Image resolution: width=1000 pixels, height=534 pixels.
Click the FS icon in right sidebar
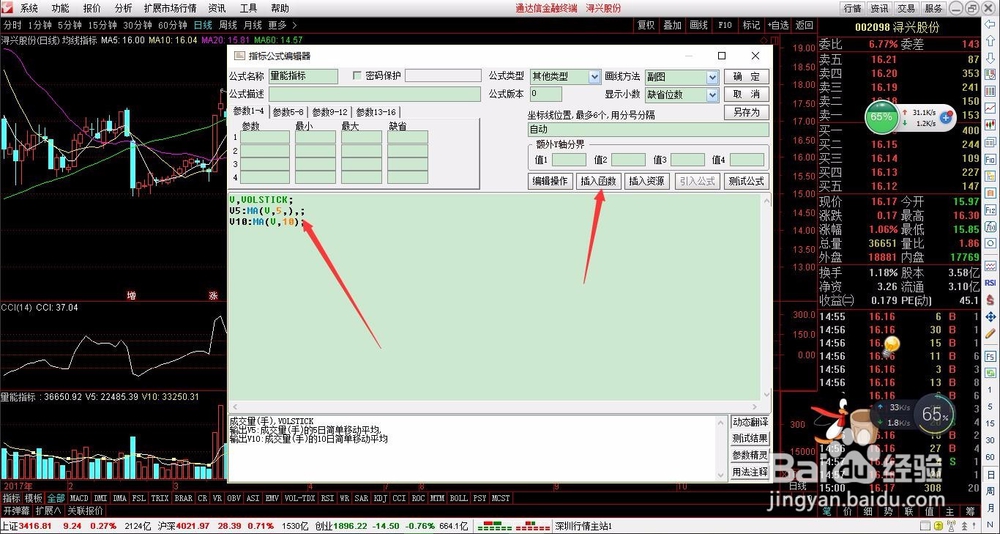point(990,356)
